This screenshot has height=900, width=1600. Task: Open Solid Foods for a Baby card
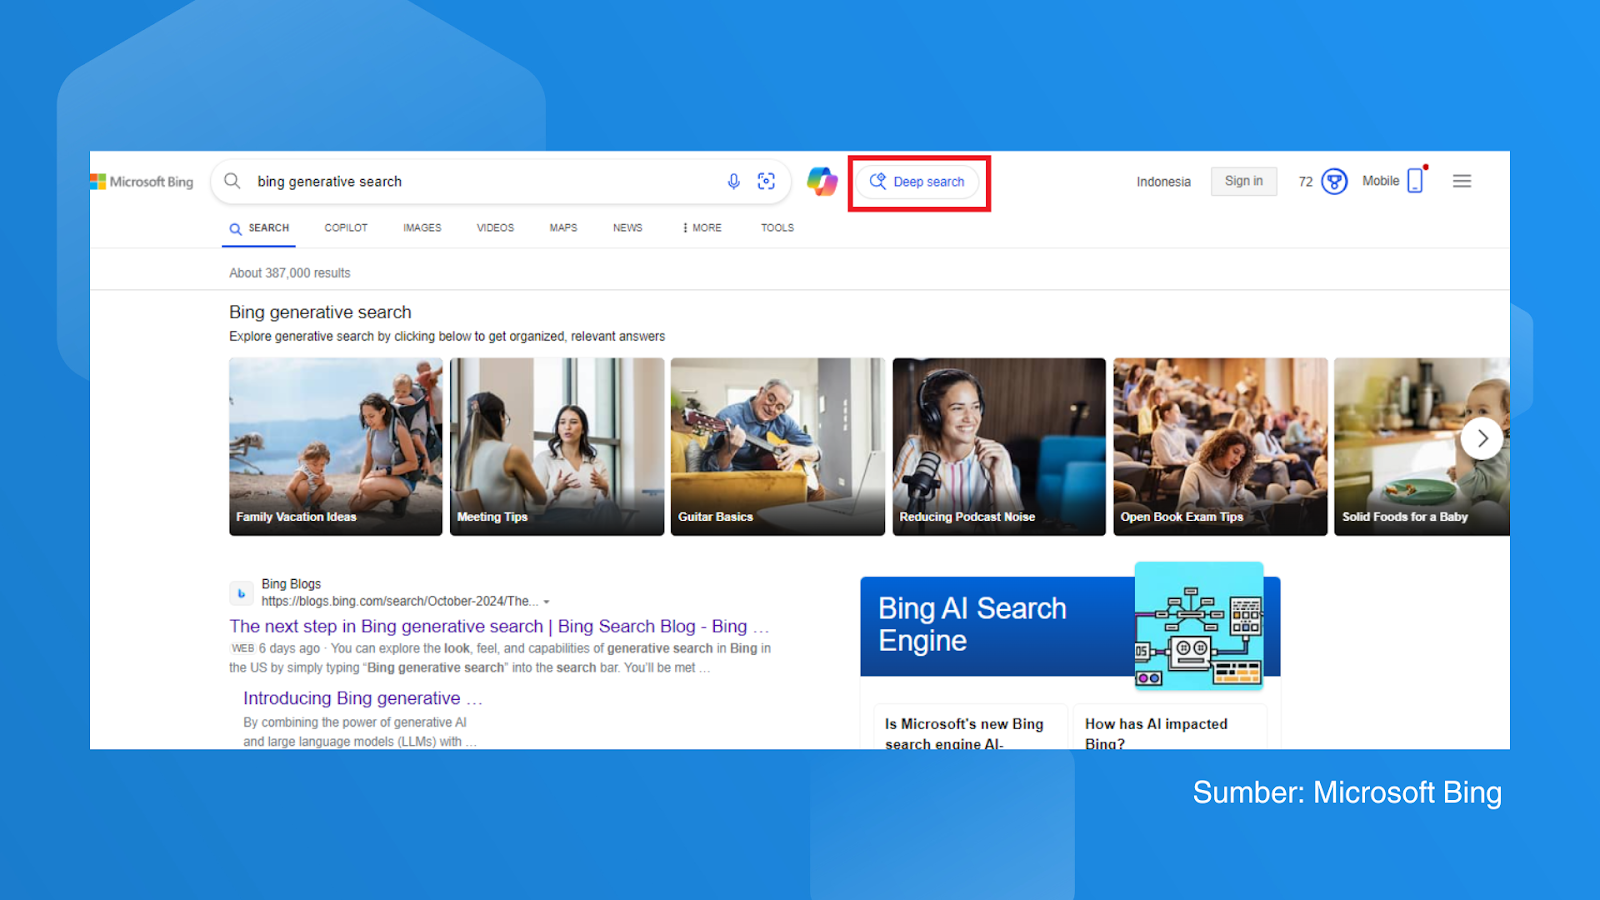point(1422,447)
